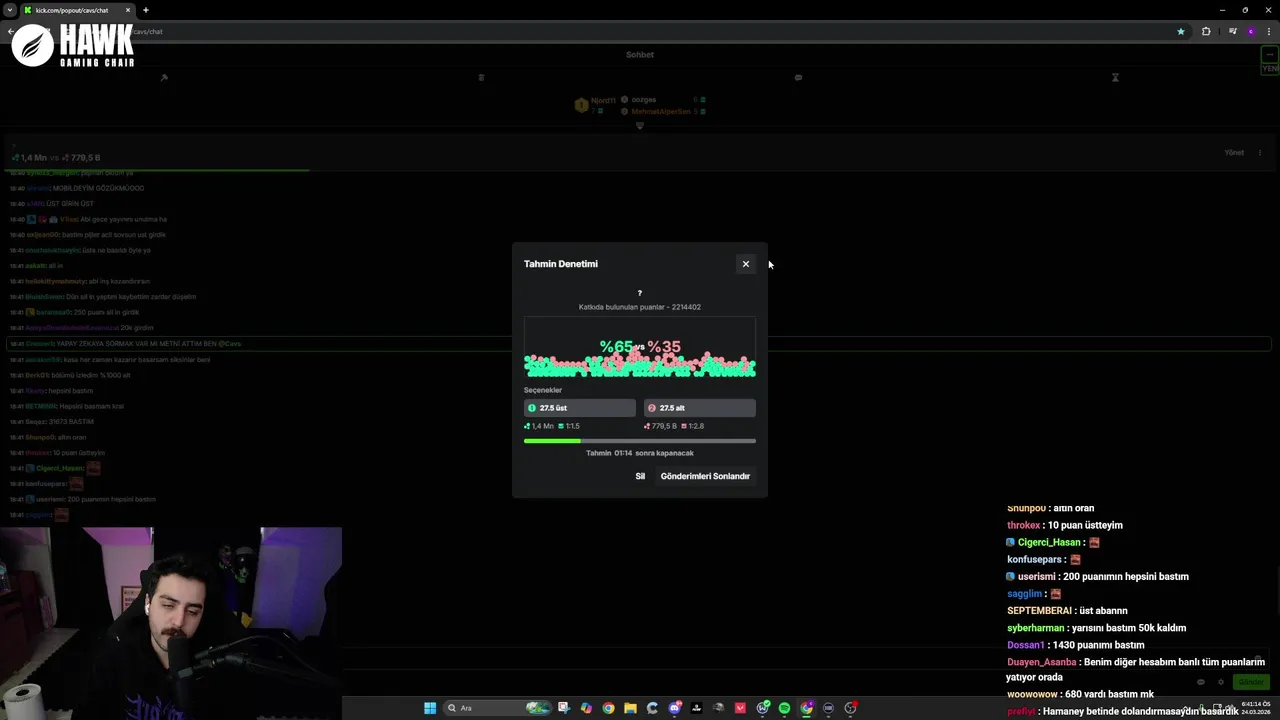Click the Tahmin 01:14 sonra kapanacak text
Image resolution: width=1280 pixels, height=720 pixels.
[640, 453]
